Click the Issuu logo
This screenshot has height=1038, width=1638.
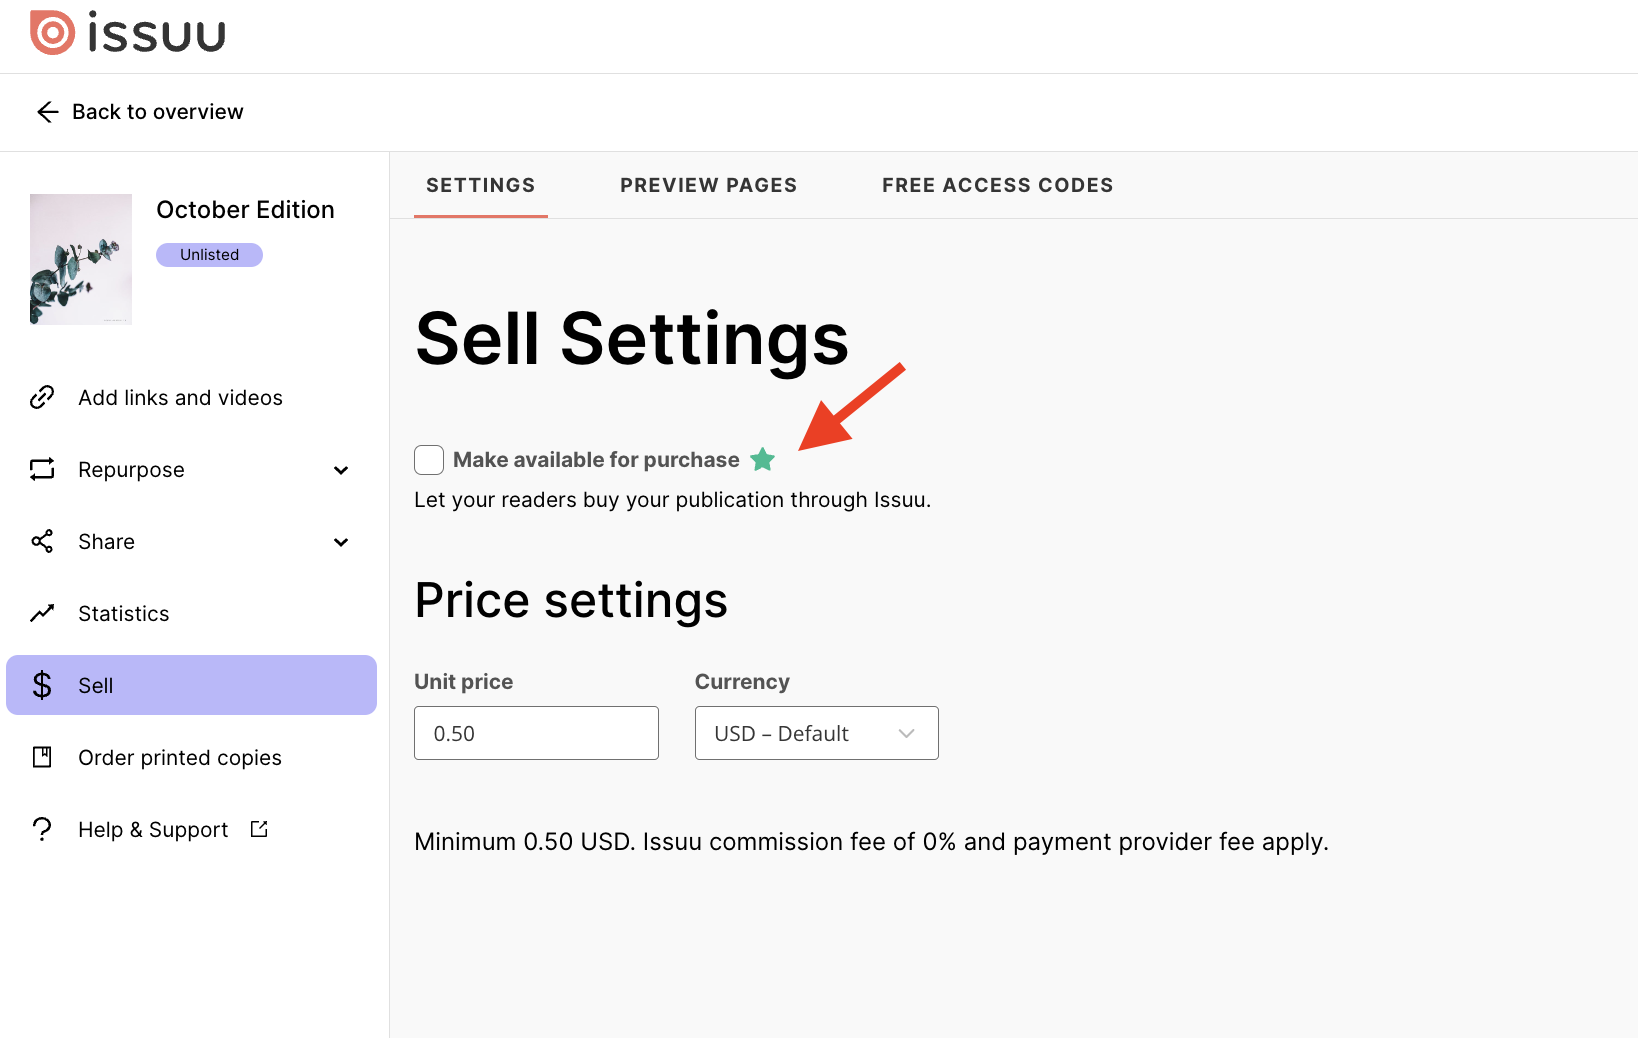click(128, 32)
